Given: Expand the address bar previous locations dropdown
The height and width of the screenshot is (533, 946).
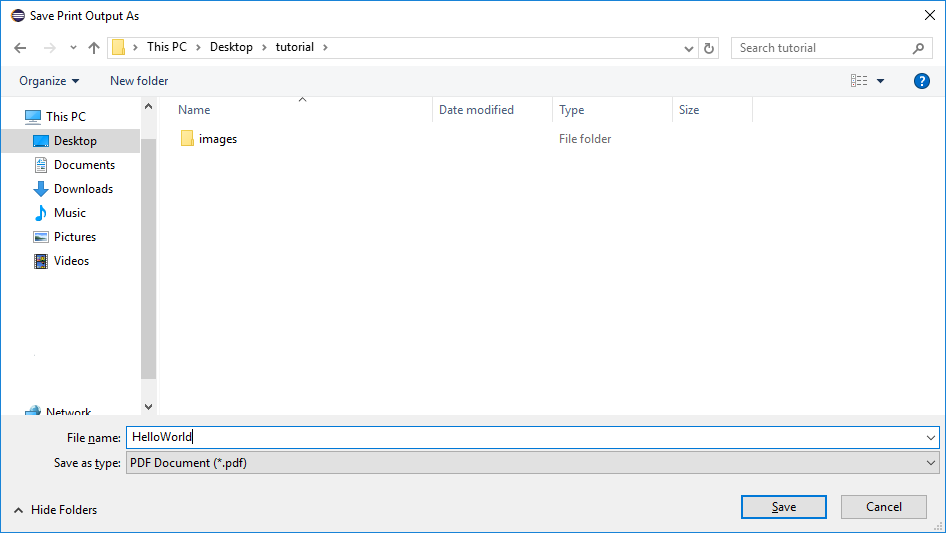Looking at the screenshot, I should 689,48.
